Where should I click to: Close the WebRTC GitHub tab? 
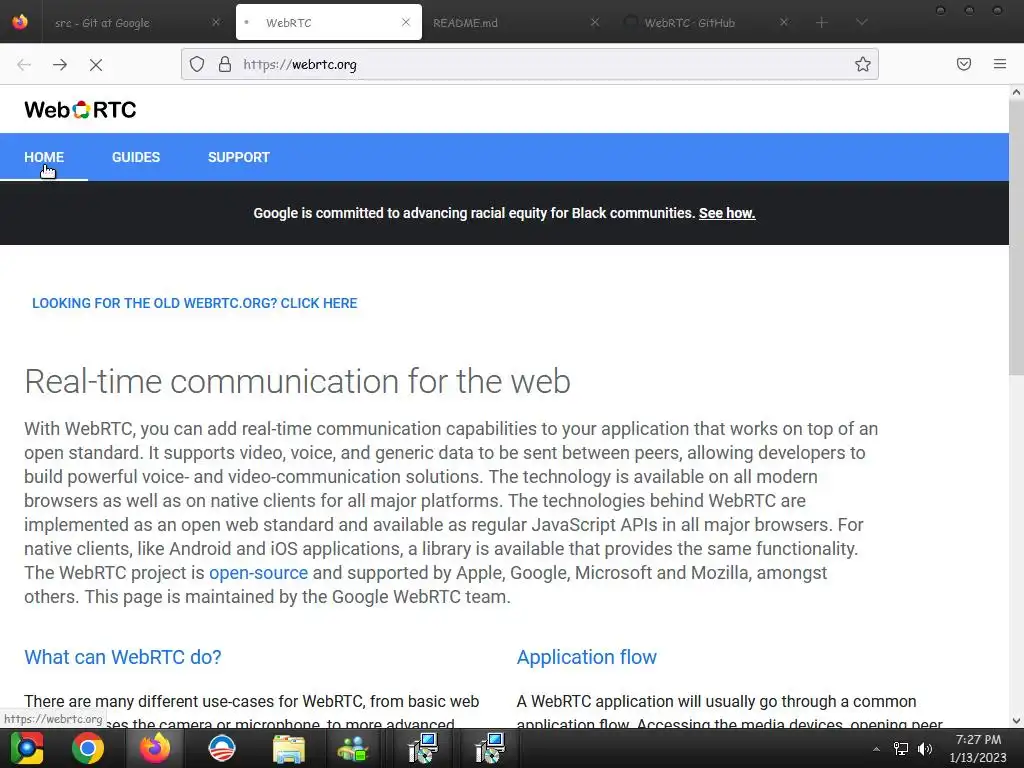tap(784, 22)
